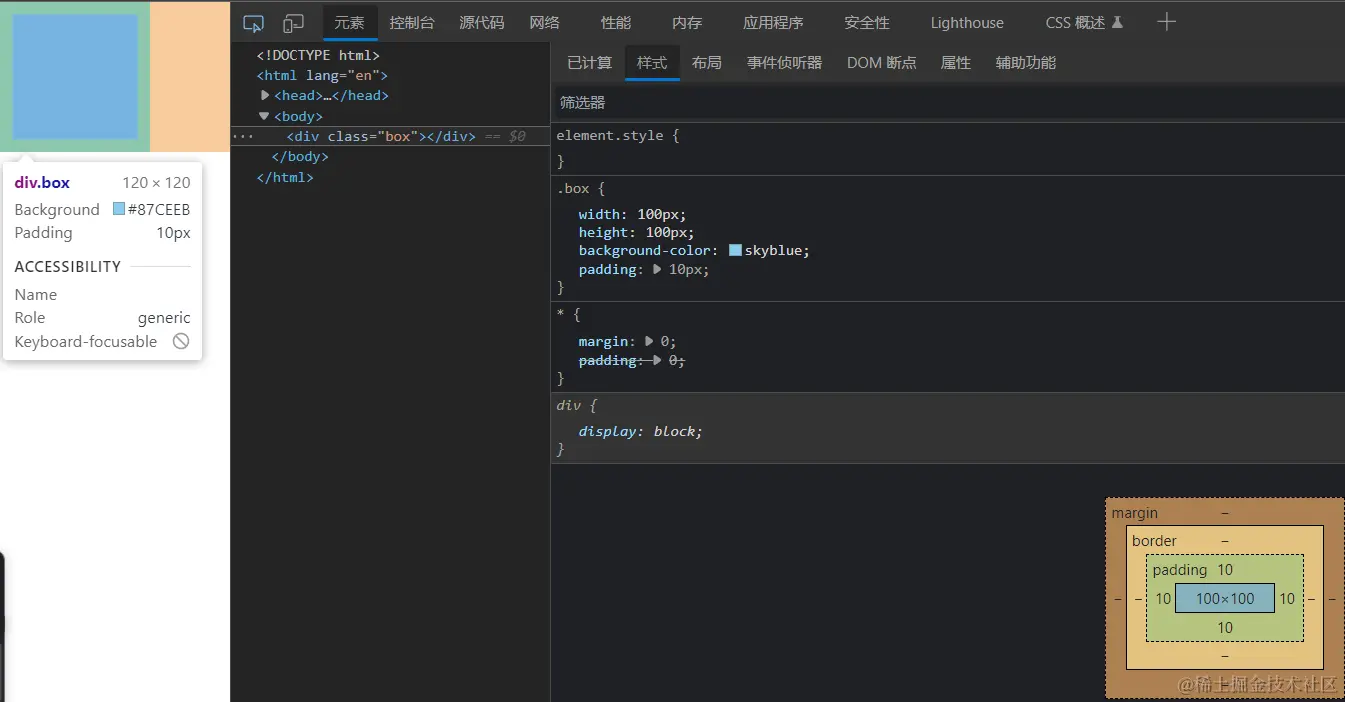Image resolution: width=1345 pixels, height=702 pixels.
Task: Collapse the body node triangle
Action: (264, 116)
